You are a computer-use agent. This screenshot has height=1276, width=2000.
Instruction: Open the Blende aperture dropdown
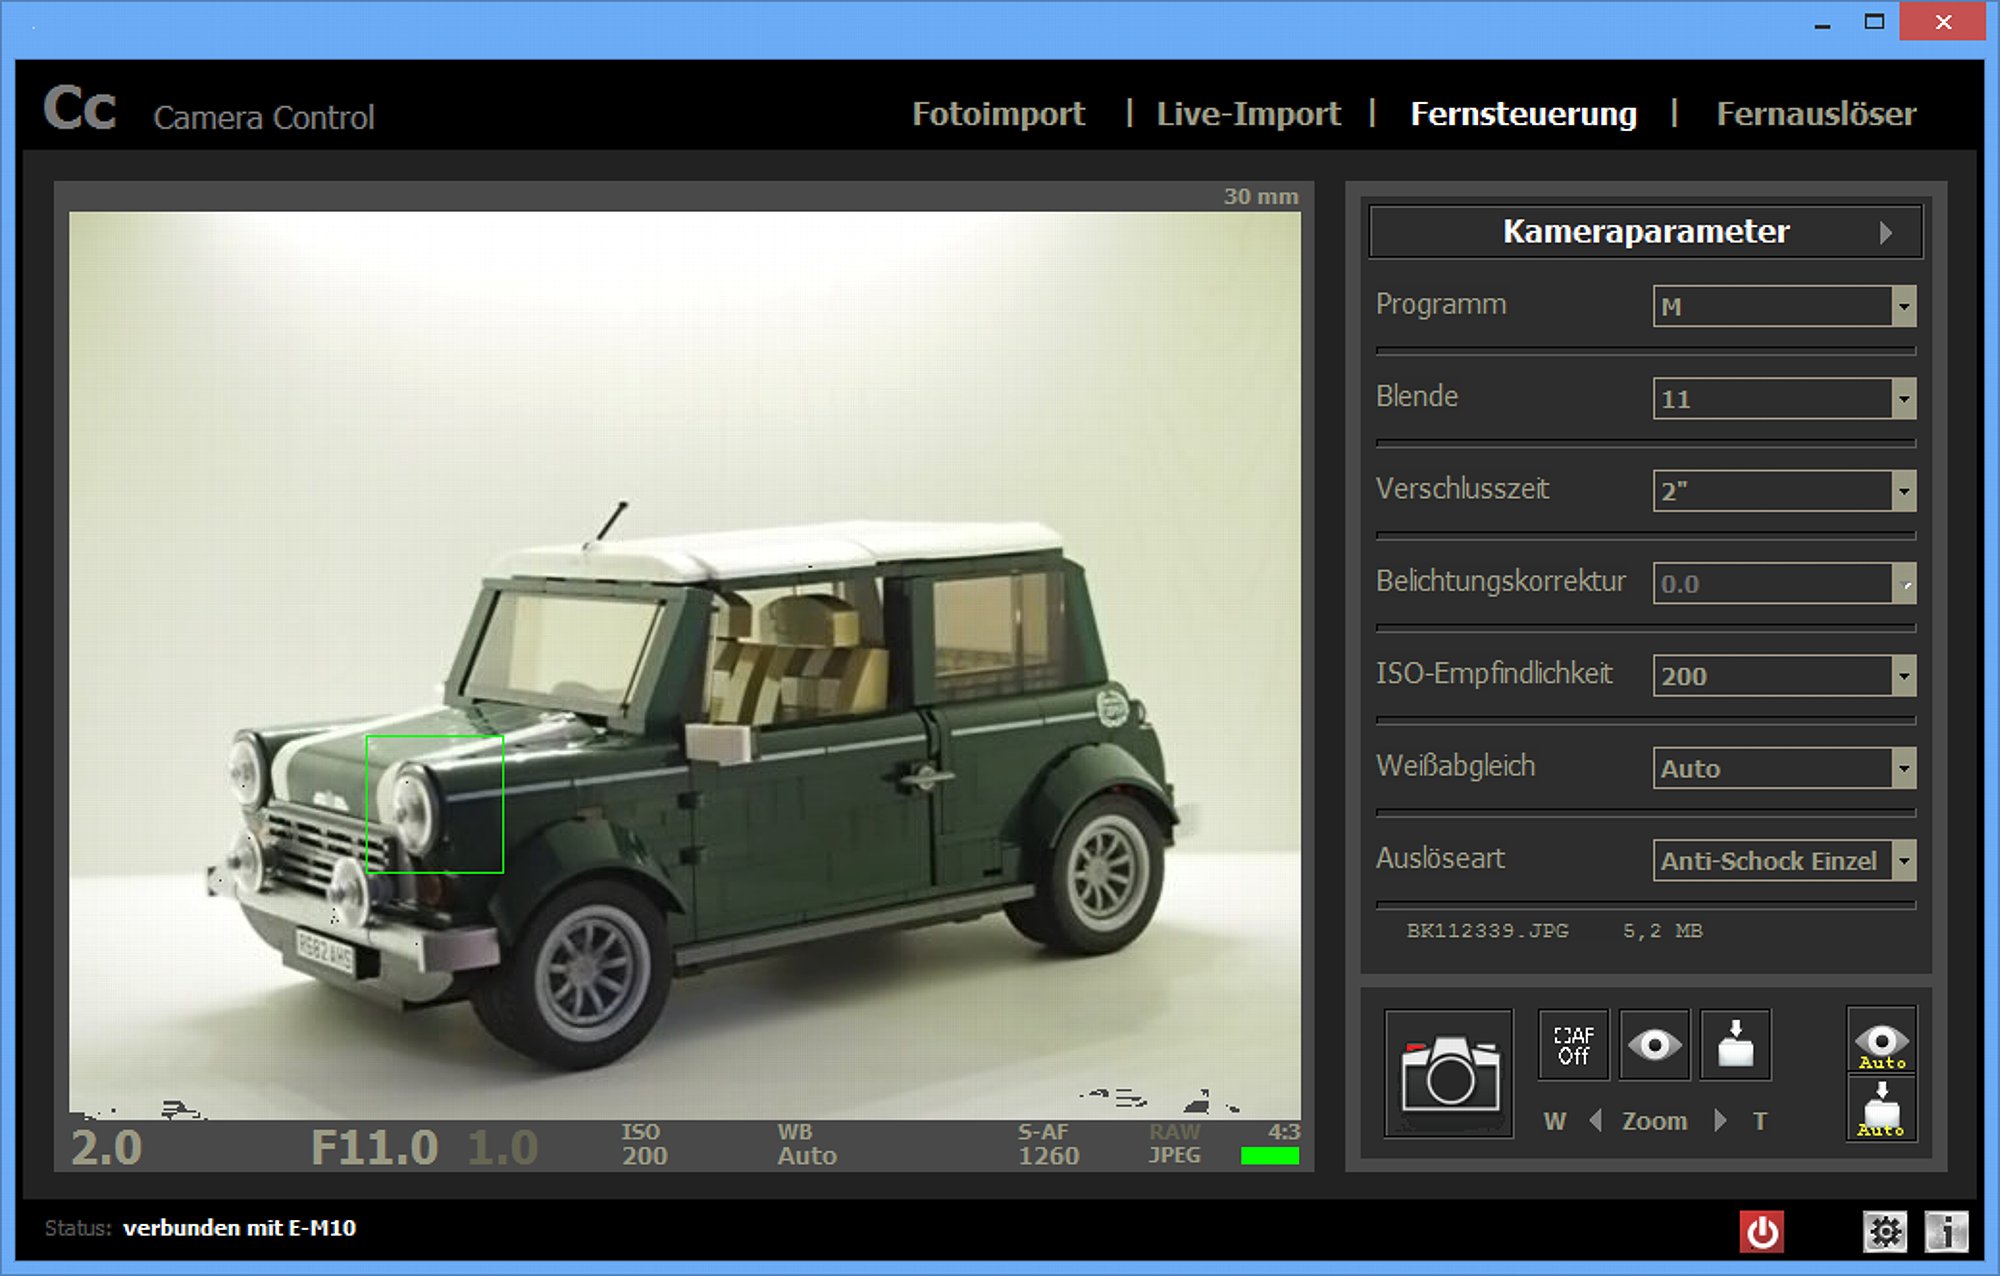pyautogui.click(x=1784, y=398)
